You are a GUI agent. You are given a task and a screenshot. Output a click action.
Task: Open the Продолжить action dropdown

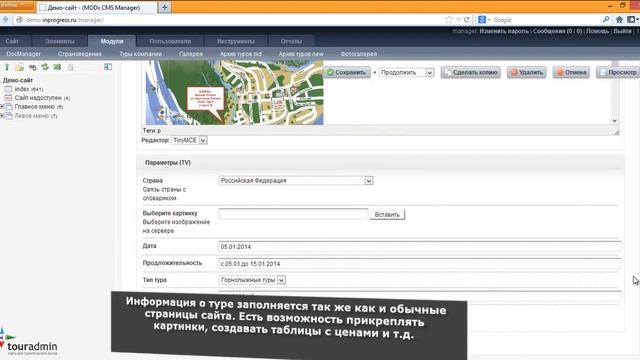[429, 73]
